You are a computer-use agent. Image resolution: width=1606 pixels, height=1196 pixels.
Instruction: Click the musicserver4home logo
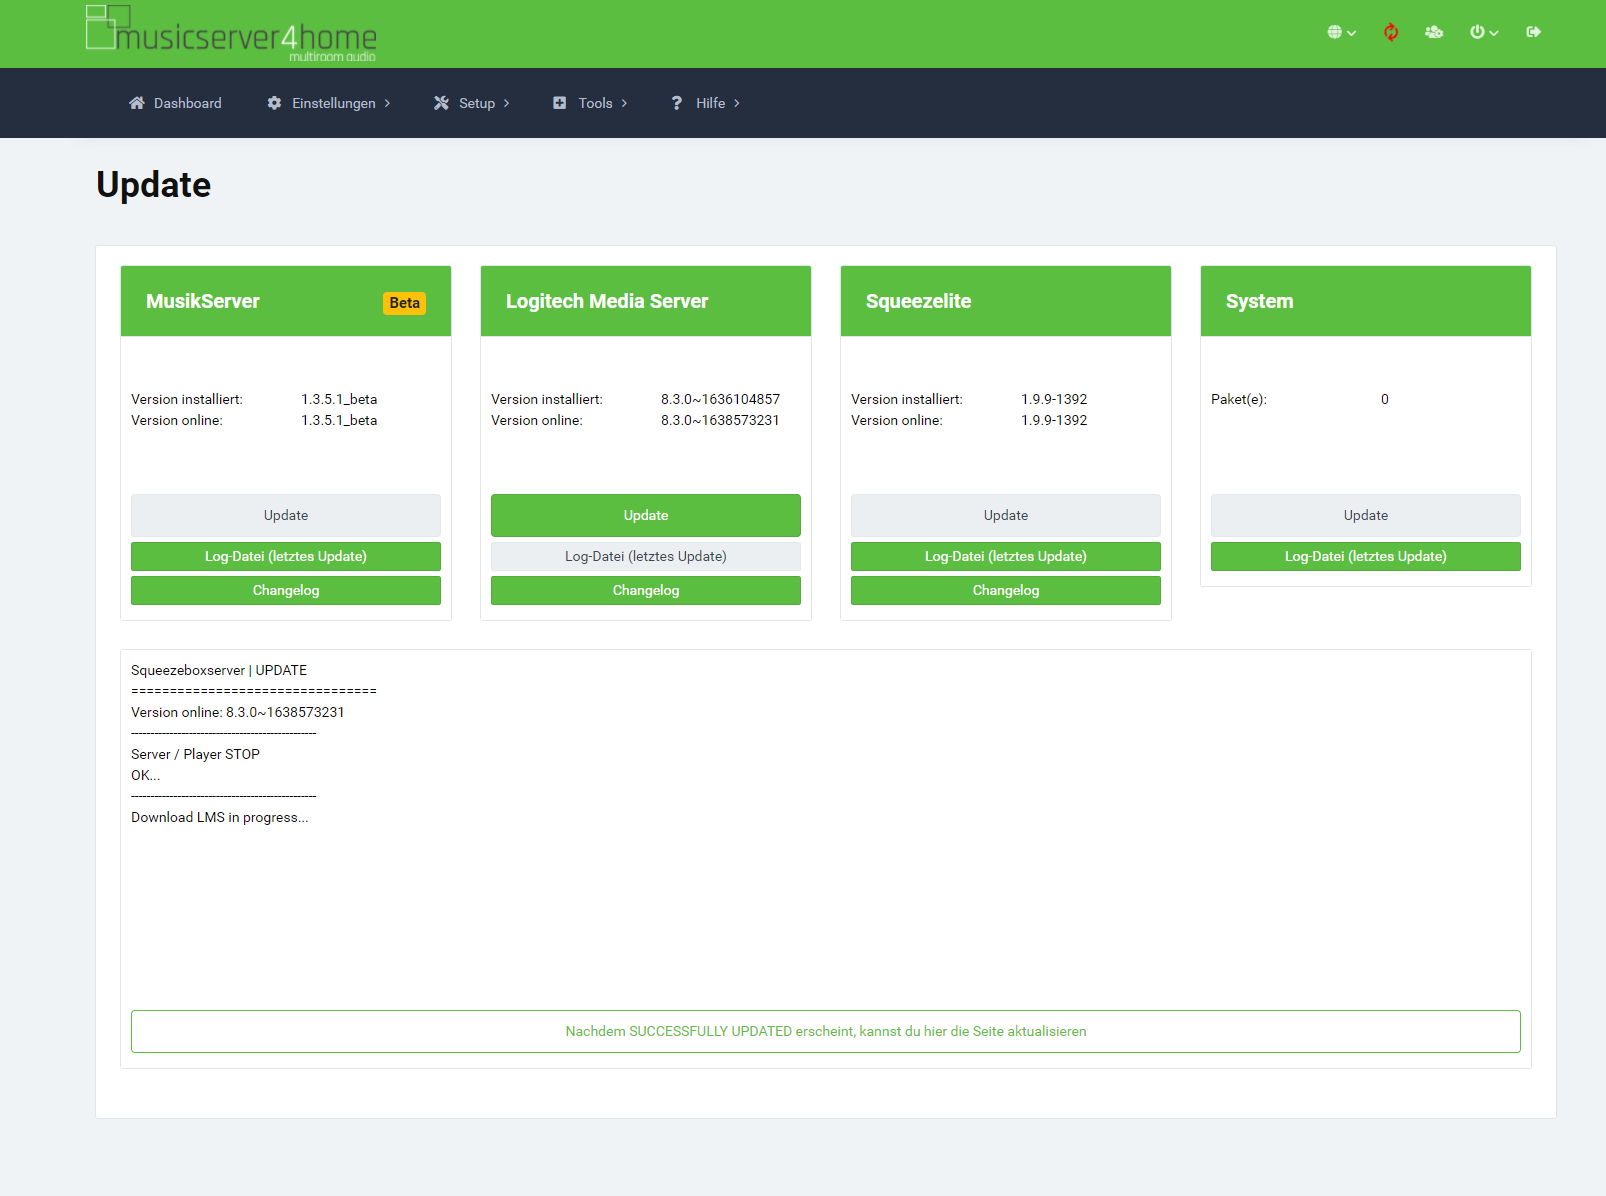click(231, 33)
